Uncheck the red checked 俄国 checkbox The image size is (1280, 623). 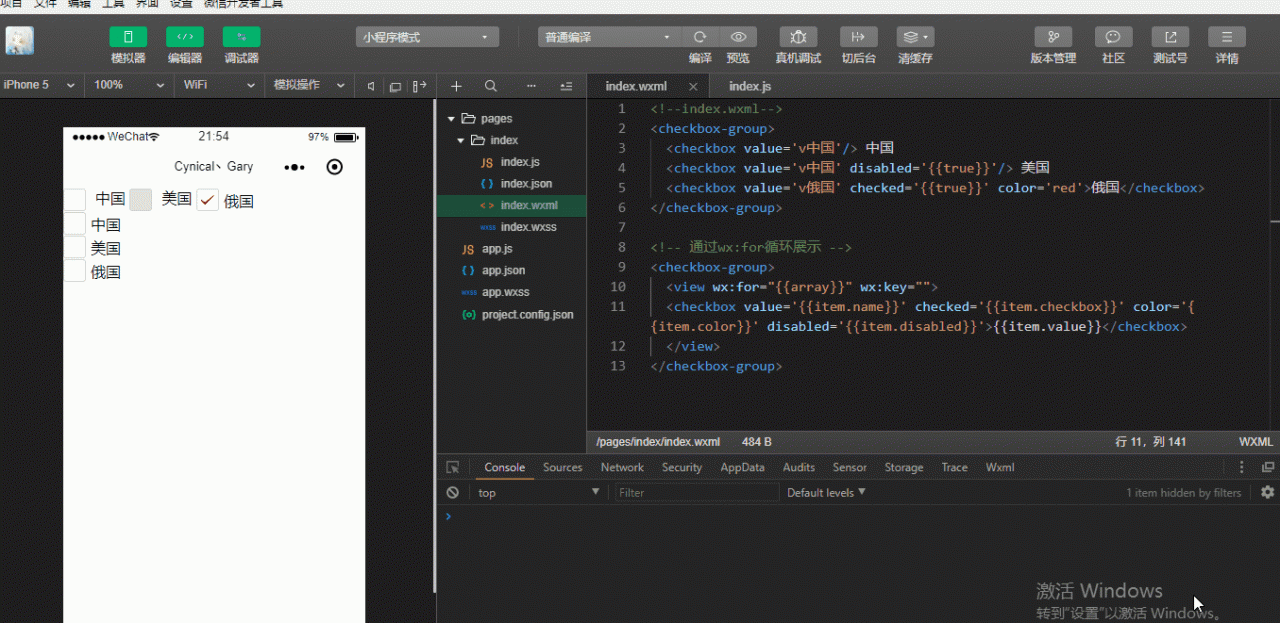click(207, 200)
